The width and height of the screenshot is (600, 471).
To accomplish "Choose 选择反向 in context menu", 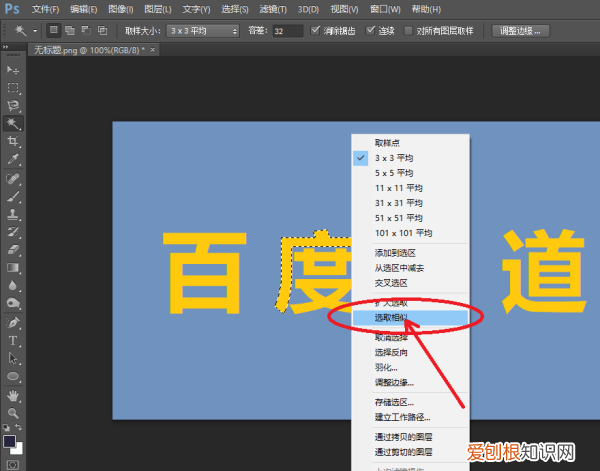I will pyautogui.click(x=410, y=352).
